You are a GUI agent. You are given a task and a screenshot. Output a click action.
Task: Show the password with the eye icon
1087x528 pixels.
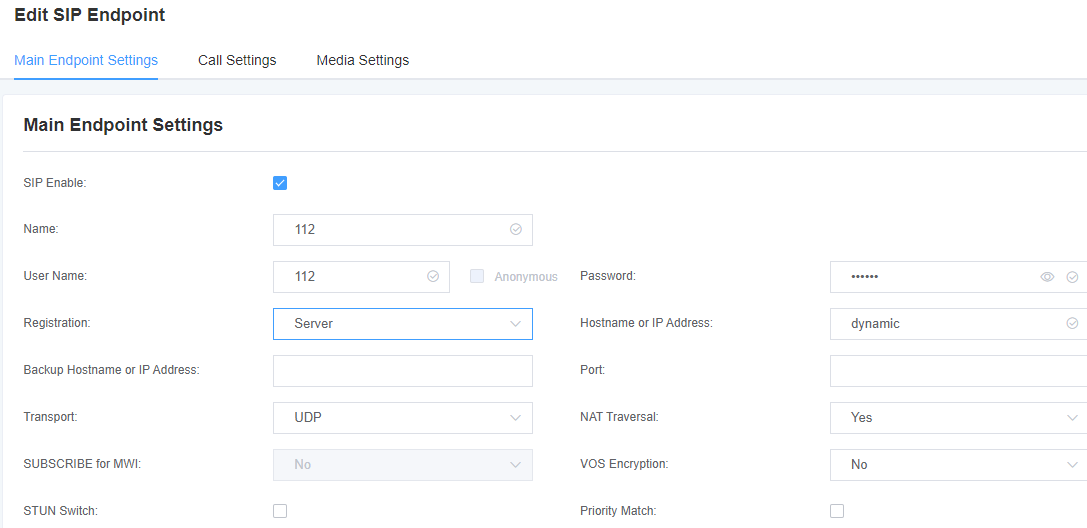1047,277
